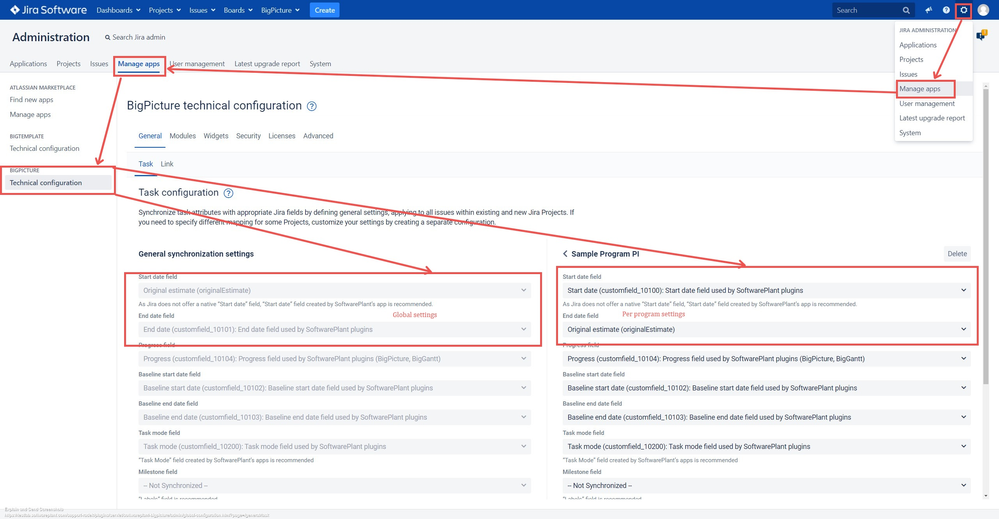This screenshot has height=519, width=999.
Task: Open global End date field dropdown
Action: 334,329
